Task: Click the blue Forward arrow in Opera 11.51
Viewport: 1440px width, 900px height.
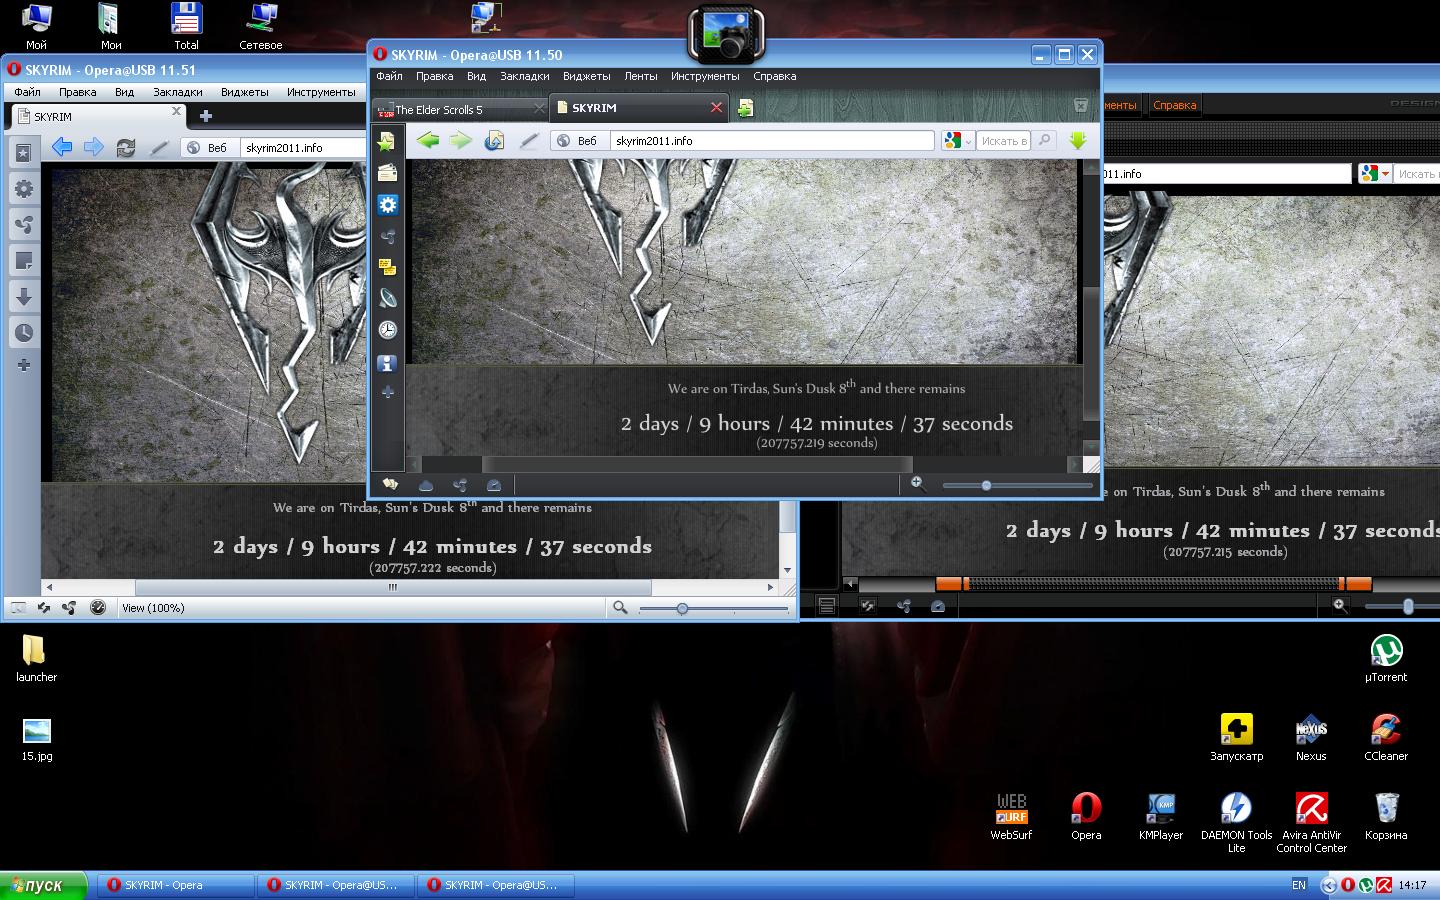Action: (x=94, y=147)
